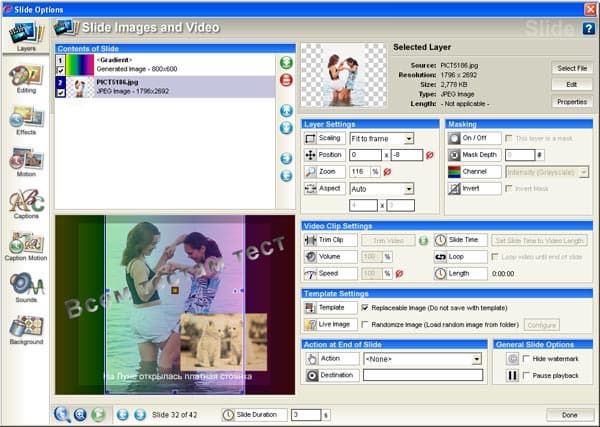This screenshot has height=427, width=600.
Task: Toggle visibility checkbox of Gradient layer
Action: tap(60, 71)
